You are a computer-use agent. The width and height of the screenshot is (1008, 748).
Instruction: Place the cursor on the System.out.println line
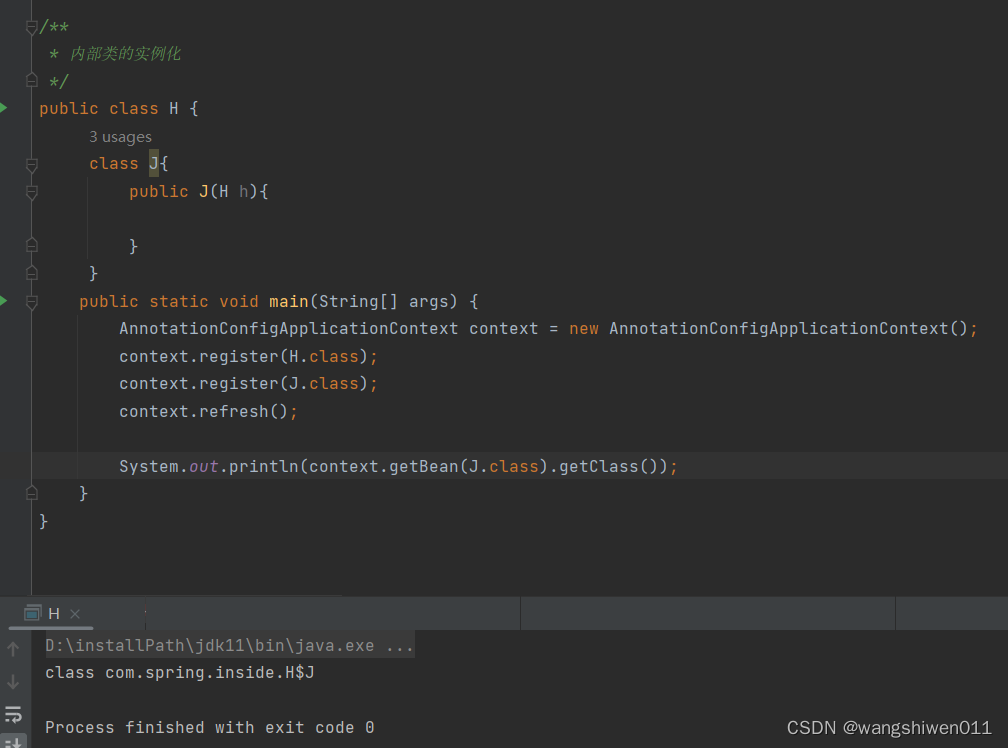[398, 466]
